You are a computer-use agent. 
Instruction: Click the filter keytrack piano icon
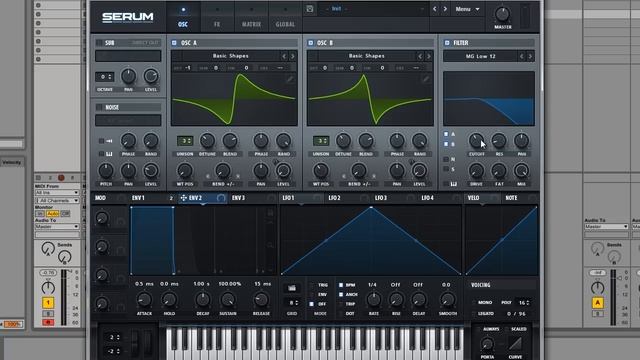(x=453, y=184)
